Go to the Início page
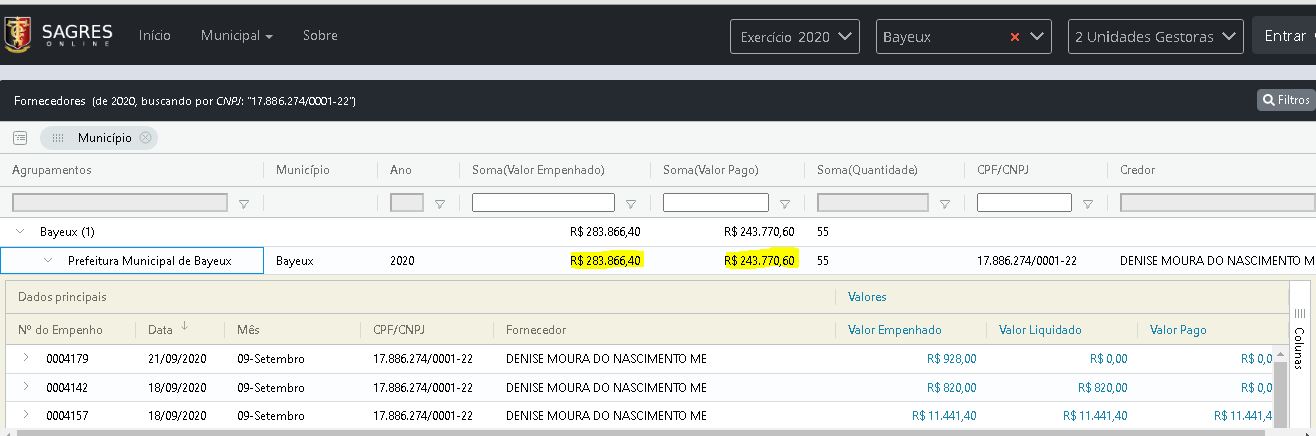1316x436 pixels. click(155, 36)
